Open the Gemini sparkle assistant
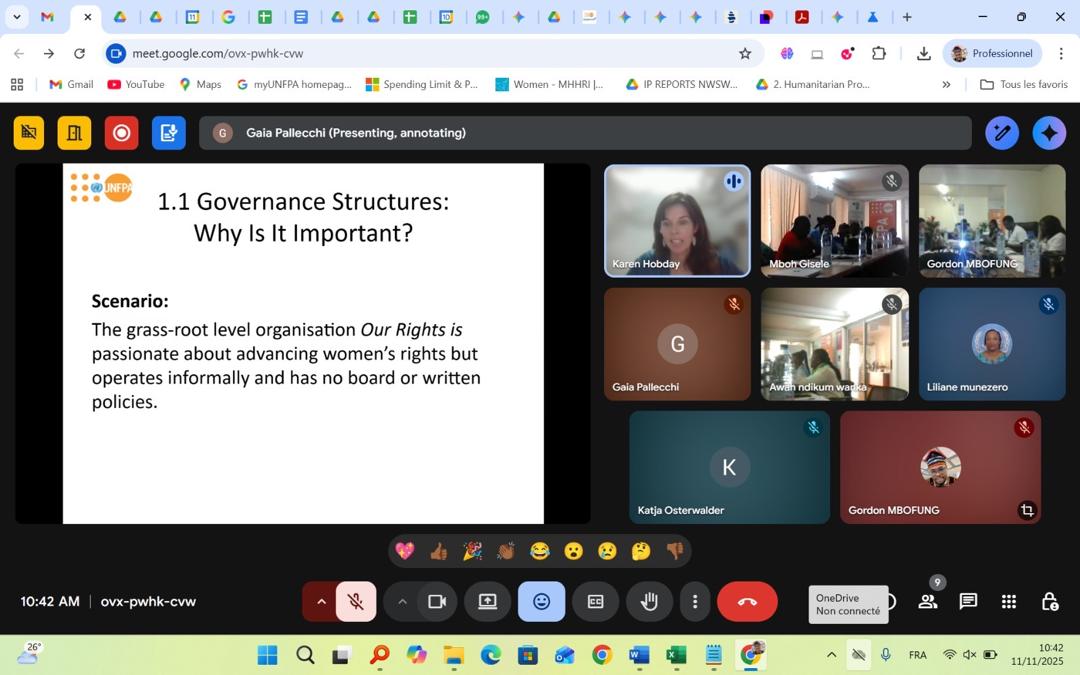The width and height of the screenshot is (1080, 675). pyautogui.click(x=1048, y=132)
